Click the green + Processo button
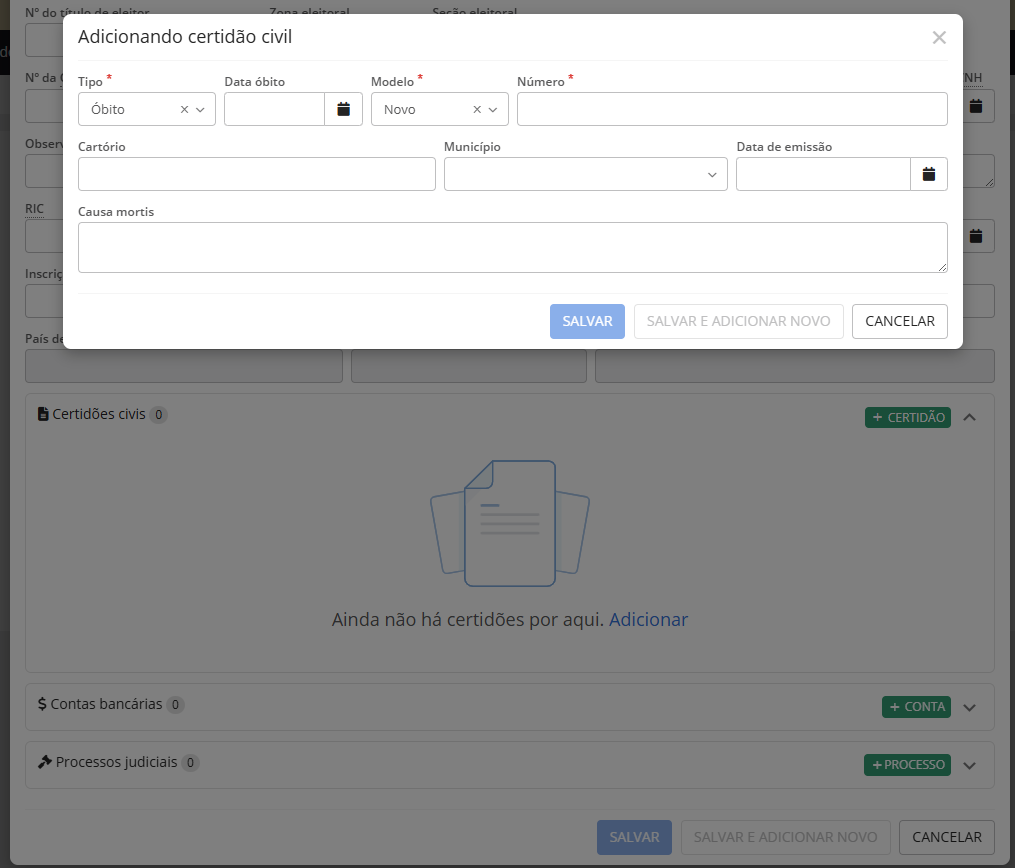Image resolution: width=1015 pixels, height=868 pixels. (907, 765)
